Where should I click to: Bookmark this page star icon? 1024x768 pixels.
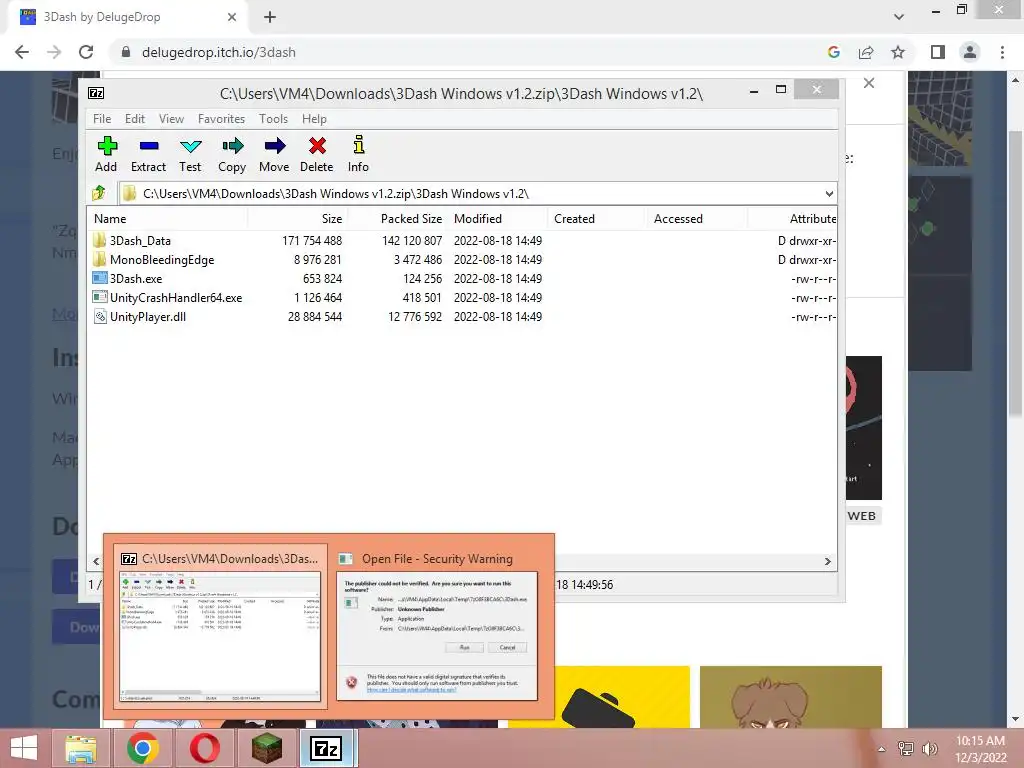click(898, 52)
